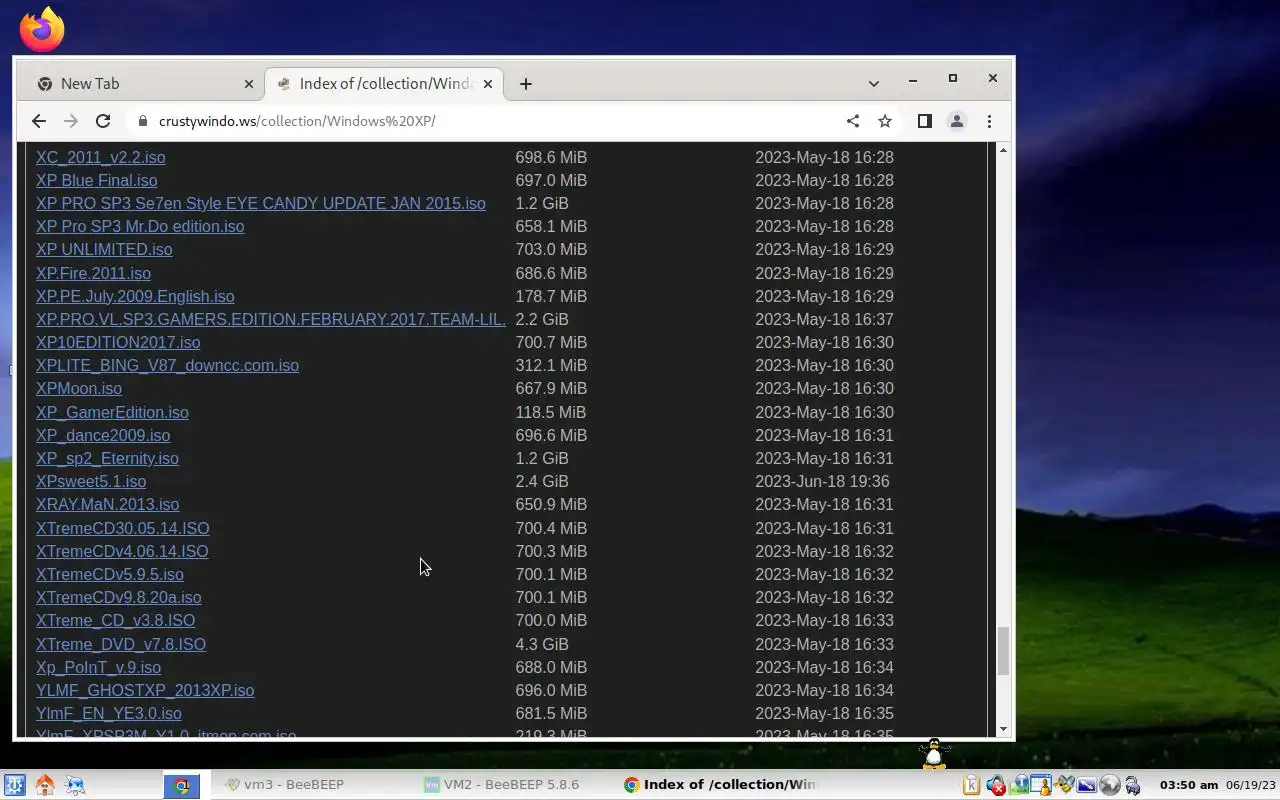Close the New Tab tab
Image resolution: width=1280 pixels, height=800 pixels.
249,84
